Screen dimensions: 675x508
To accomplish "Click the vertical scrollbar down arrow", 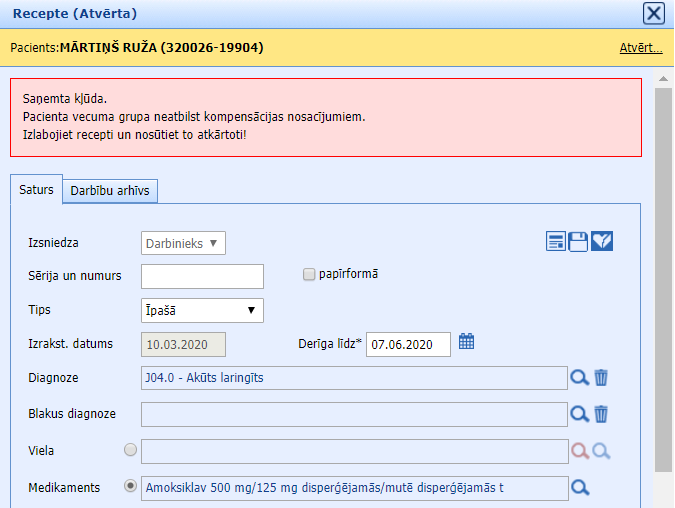I will 663,499.
